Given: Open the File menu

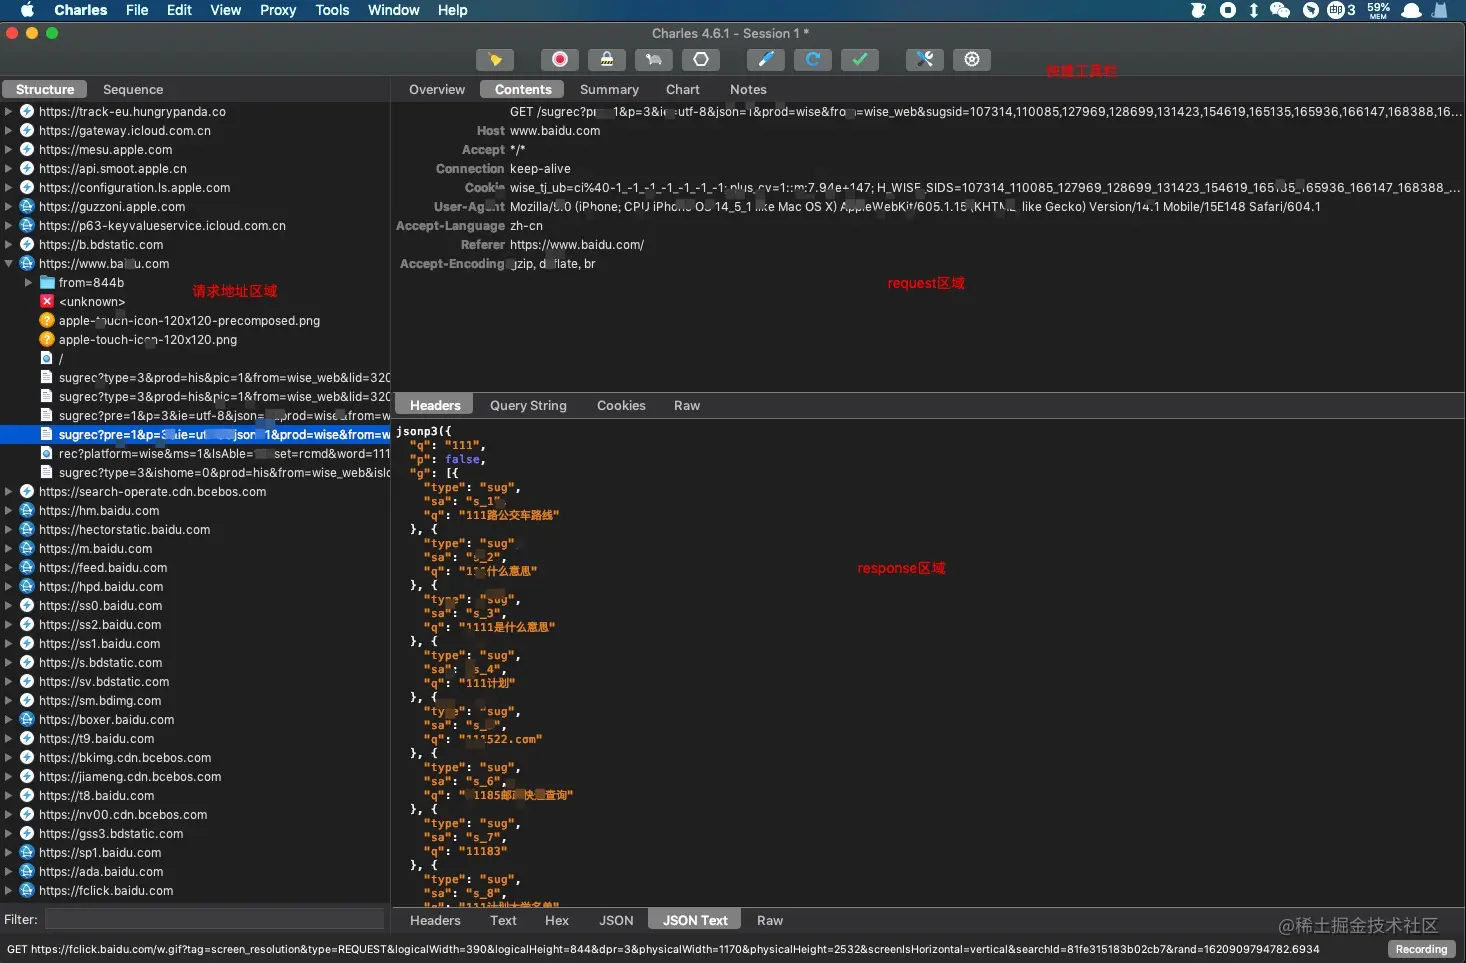Looking at the screenshot, I should pos(137,10).
